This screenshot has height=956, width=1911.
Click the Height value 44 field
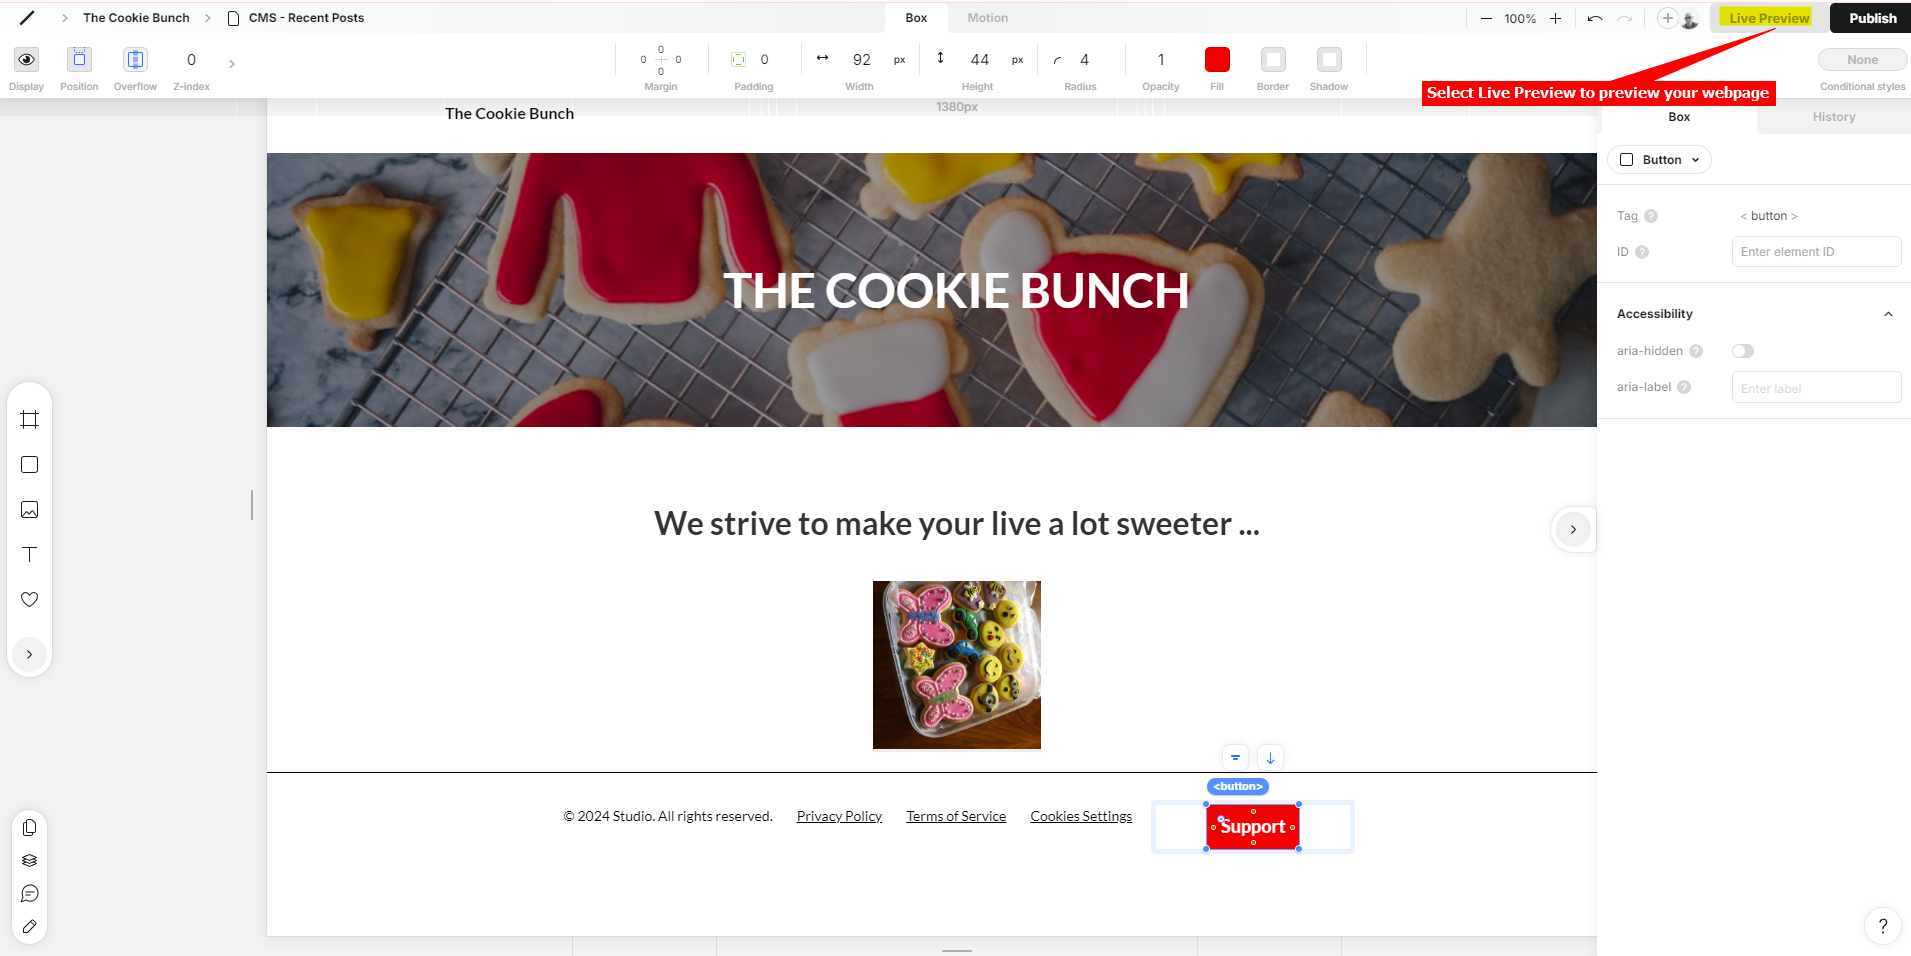(x=980, y=60)
